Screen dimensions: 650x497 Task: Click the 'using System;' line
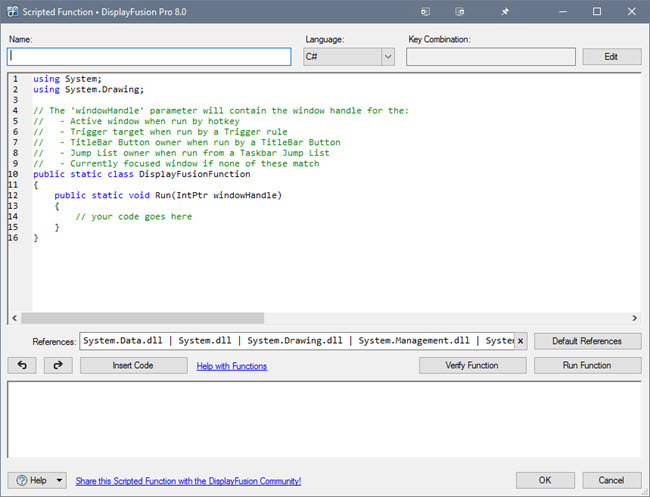67,79
